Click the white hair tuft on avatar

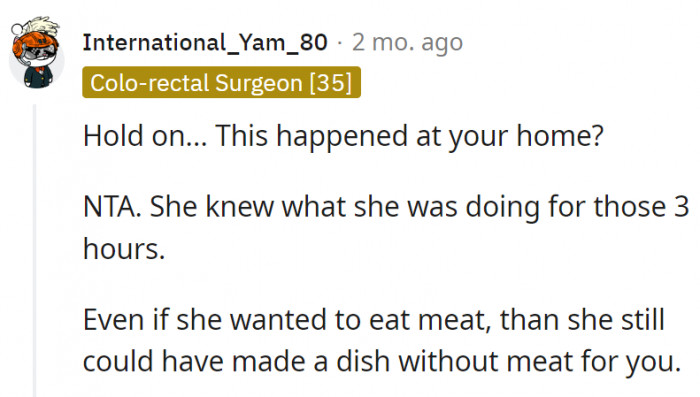[x=45, y=25]
